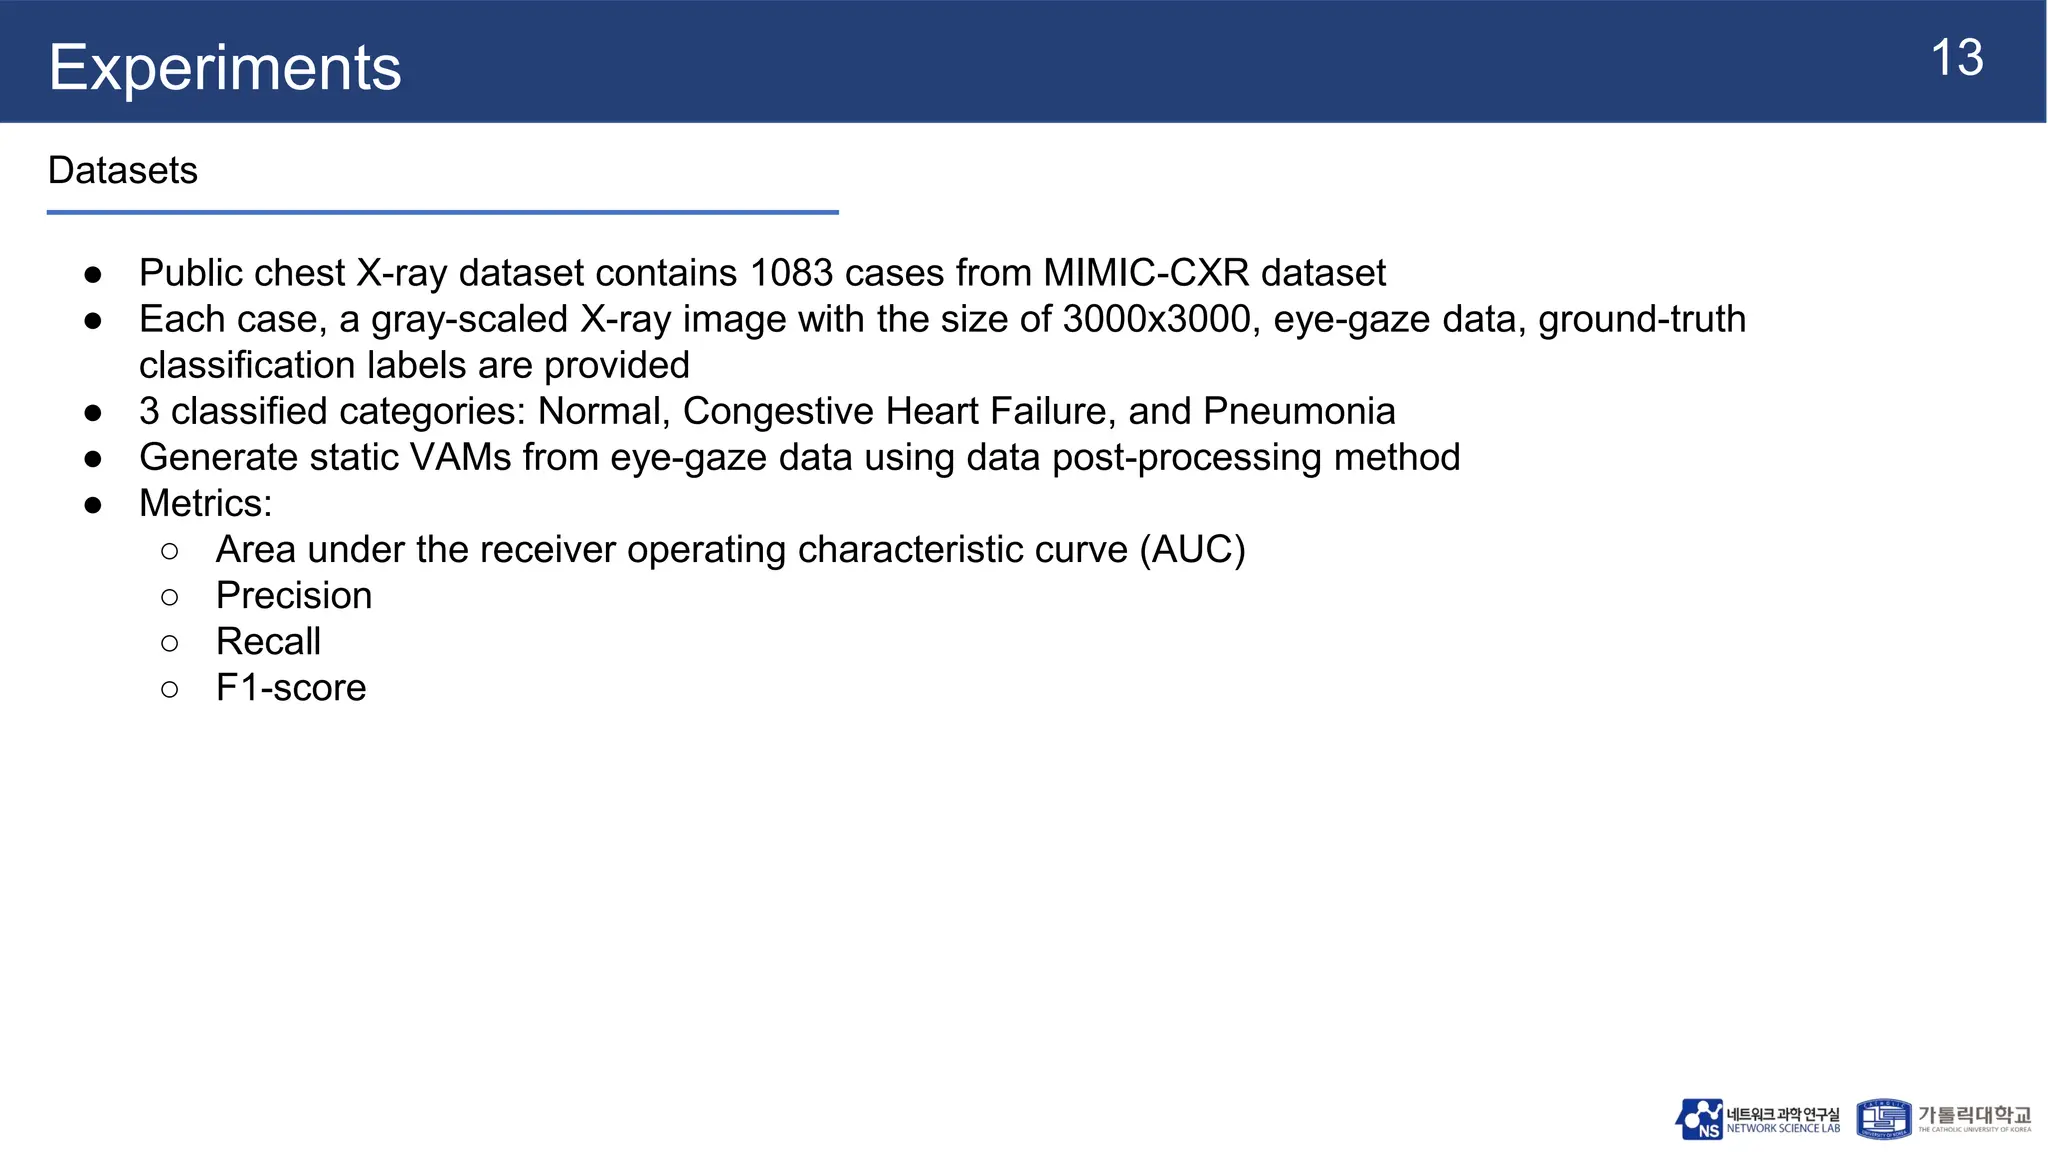Click the bullet before '3 classified categories'

93,412
